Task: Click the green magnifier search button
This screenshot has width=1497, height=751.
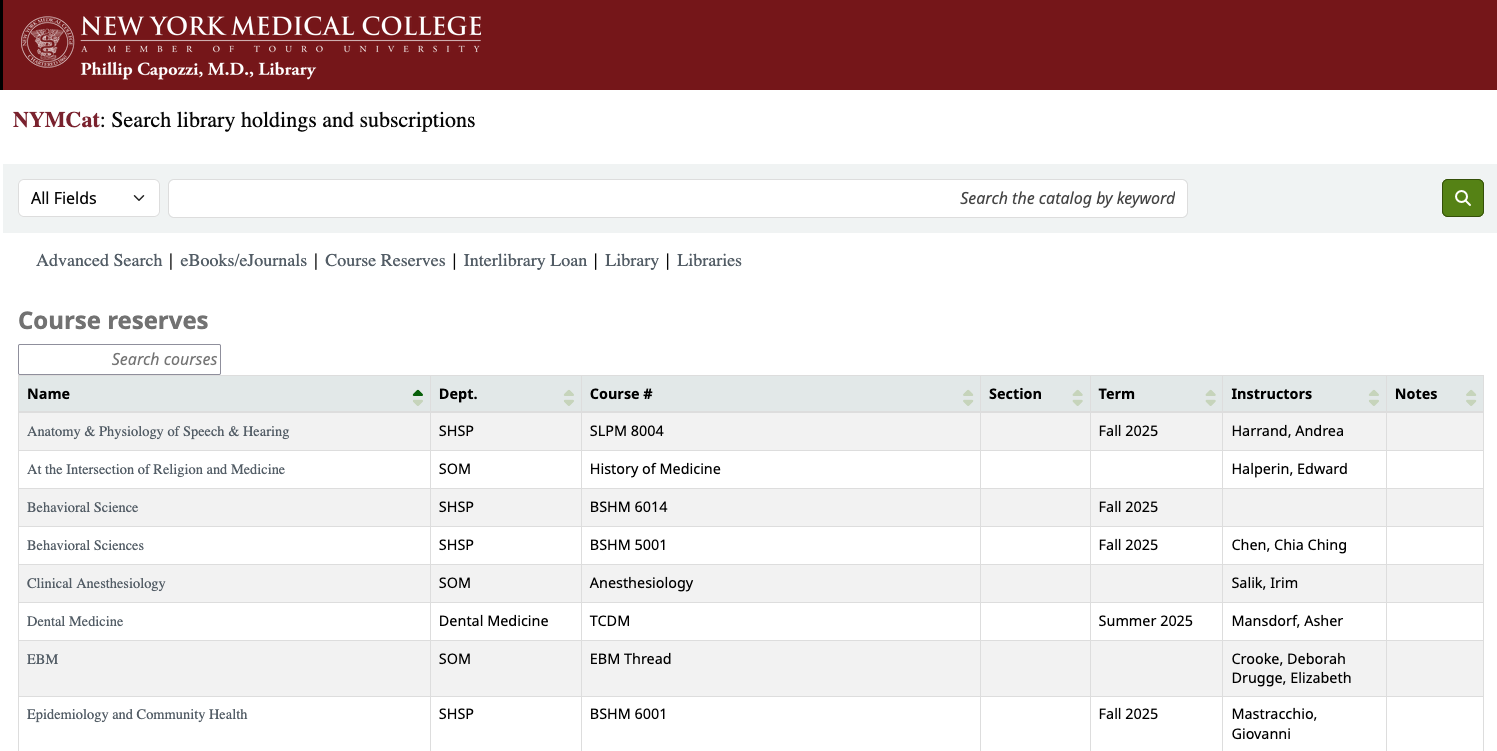Action: [1462, 198]
